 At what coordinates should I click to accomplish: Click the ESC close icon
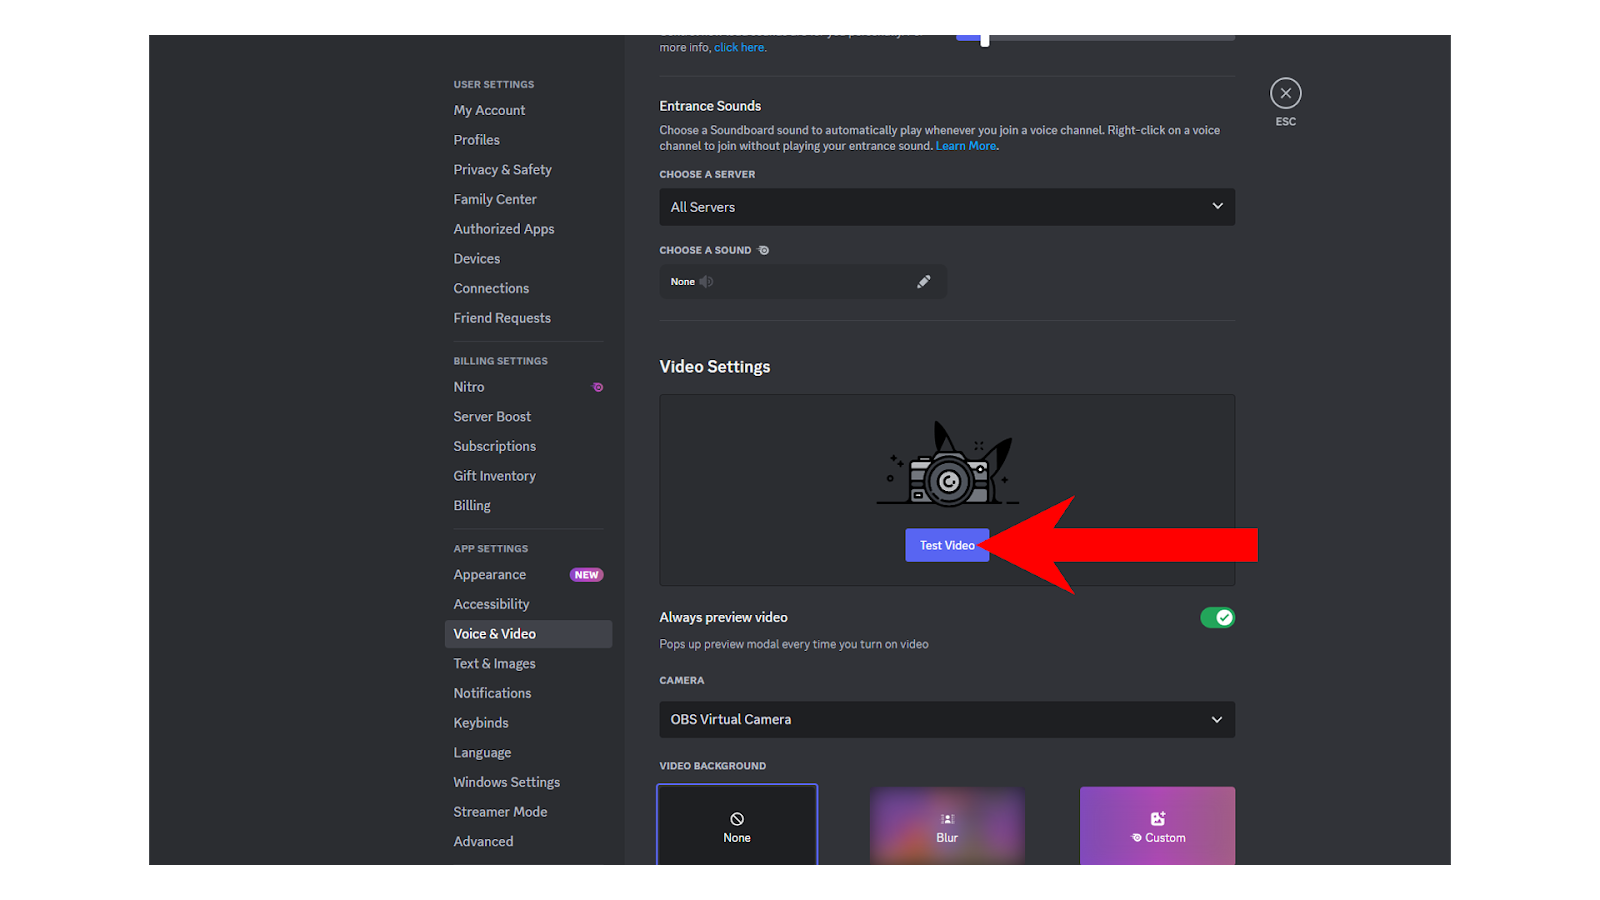[x=1285, y=92]
